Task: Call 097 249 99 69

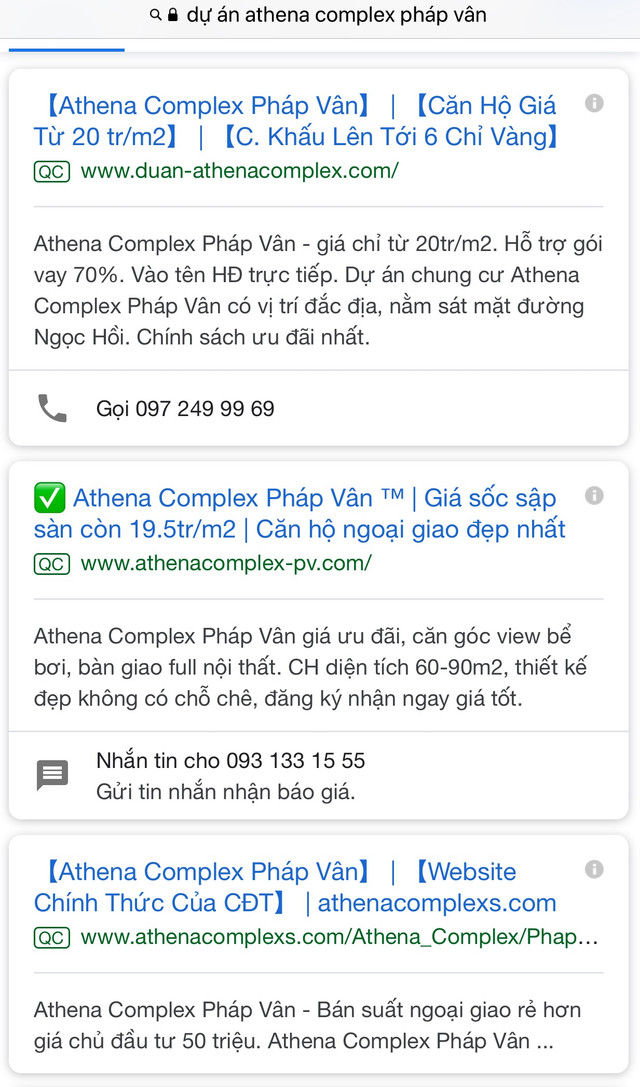Action: (x=185, y=408)
